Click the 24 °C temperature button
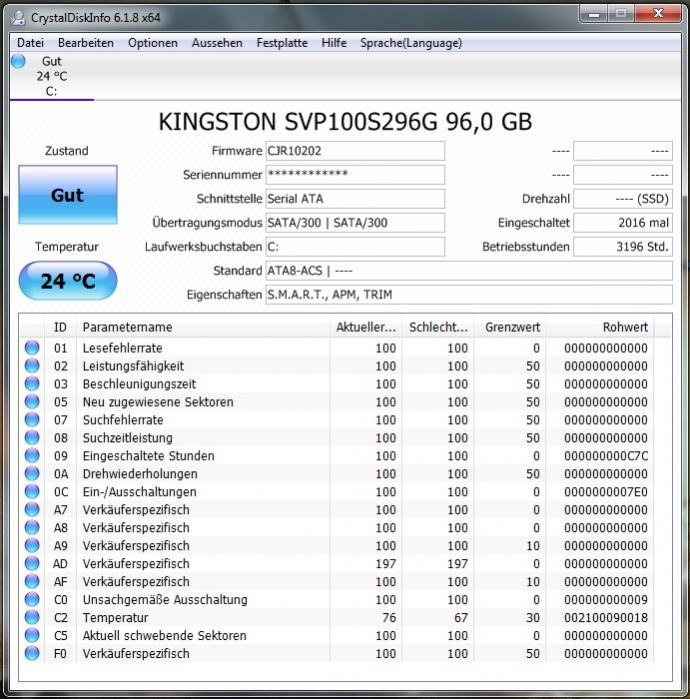 point(68,281)
